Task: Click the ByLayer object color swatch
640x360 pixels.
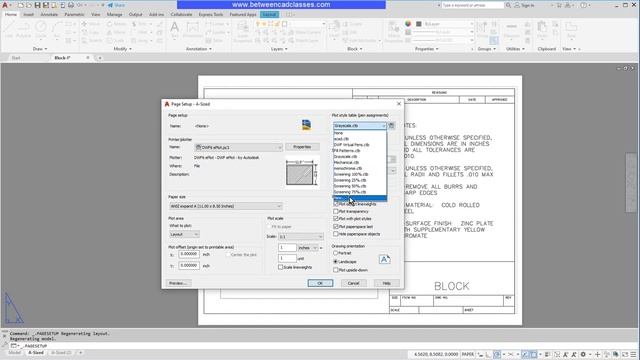Action: tap(418, 24)
